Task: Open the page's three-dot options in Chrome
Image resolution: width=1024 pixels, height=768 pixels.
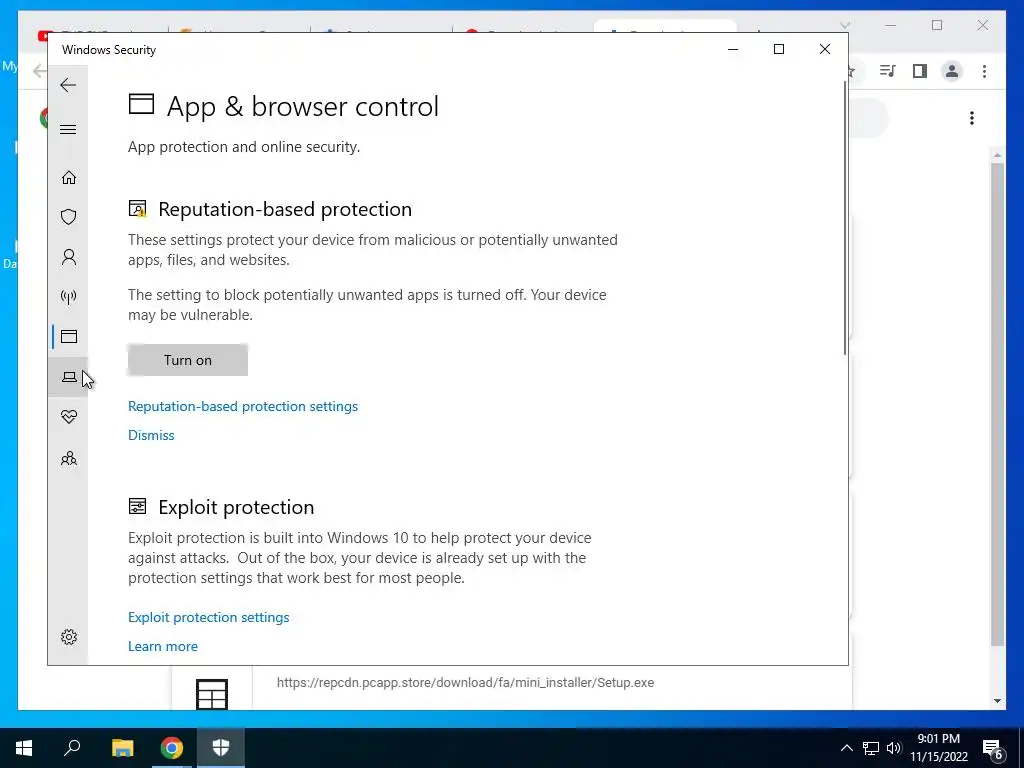Action: click(x=972, y=118)
